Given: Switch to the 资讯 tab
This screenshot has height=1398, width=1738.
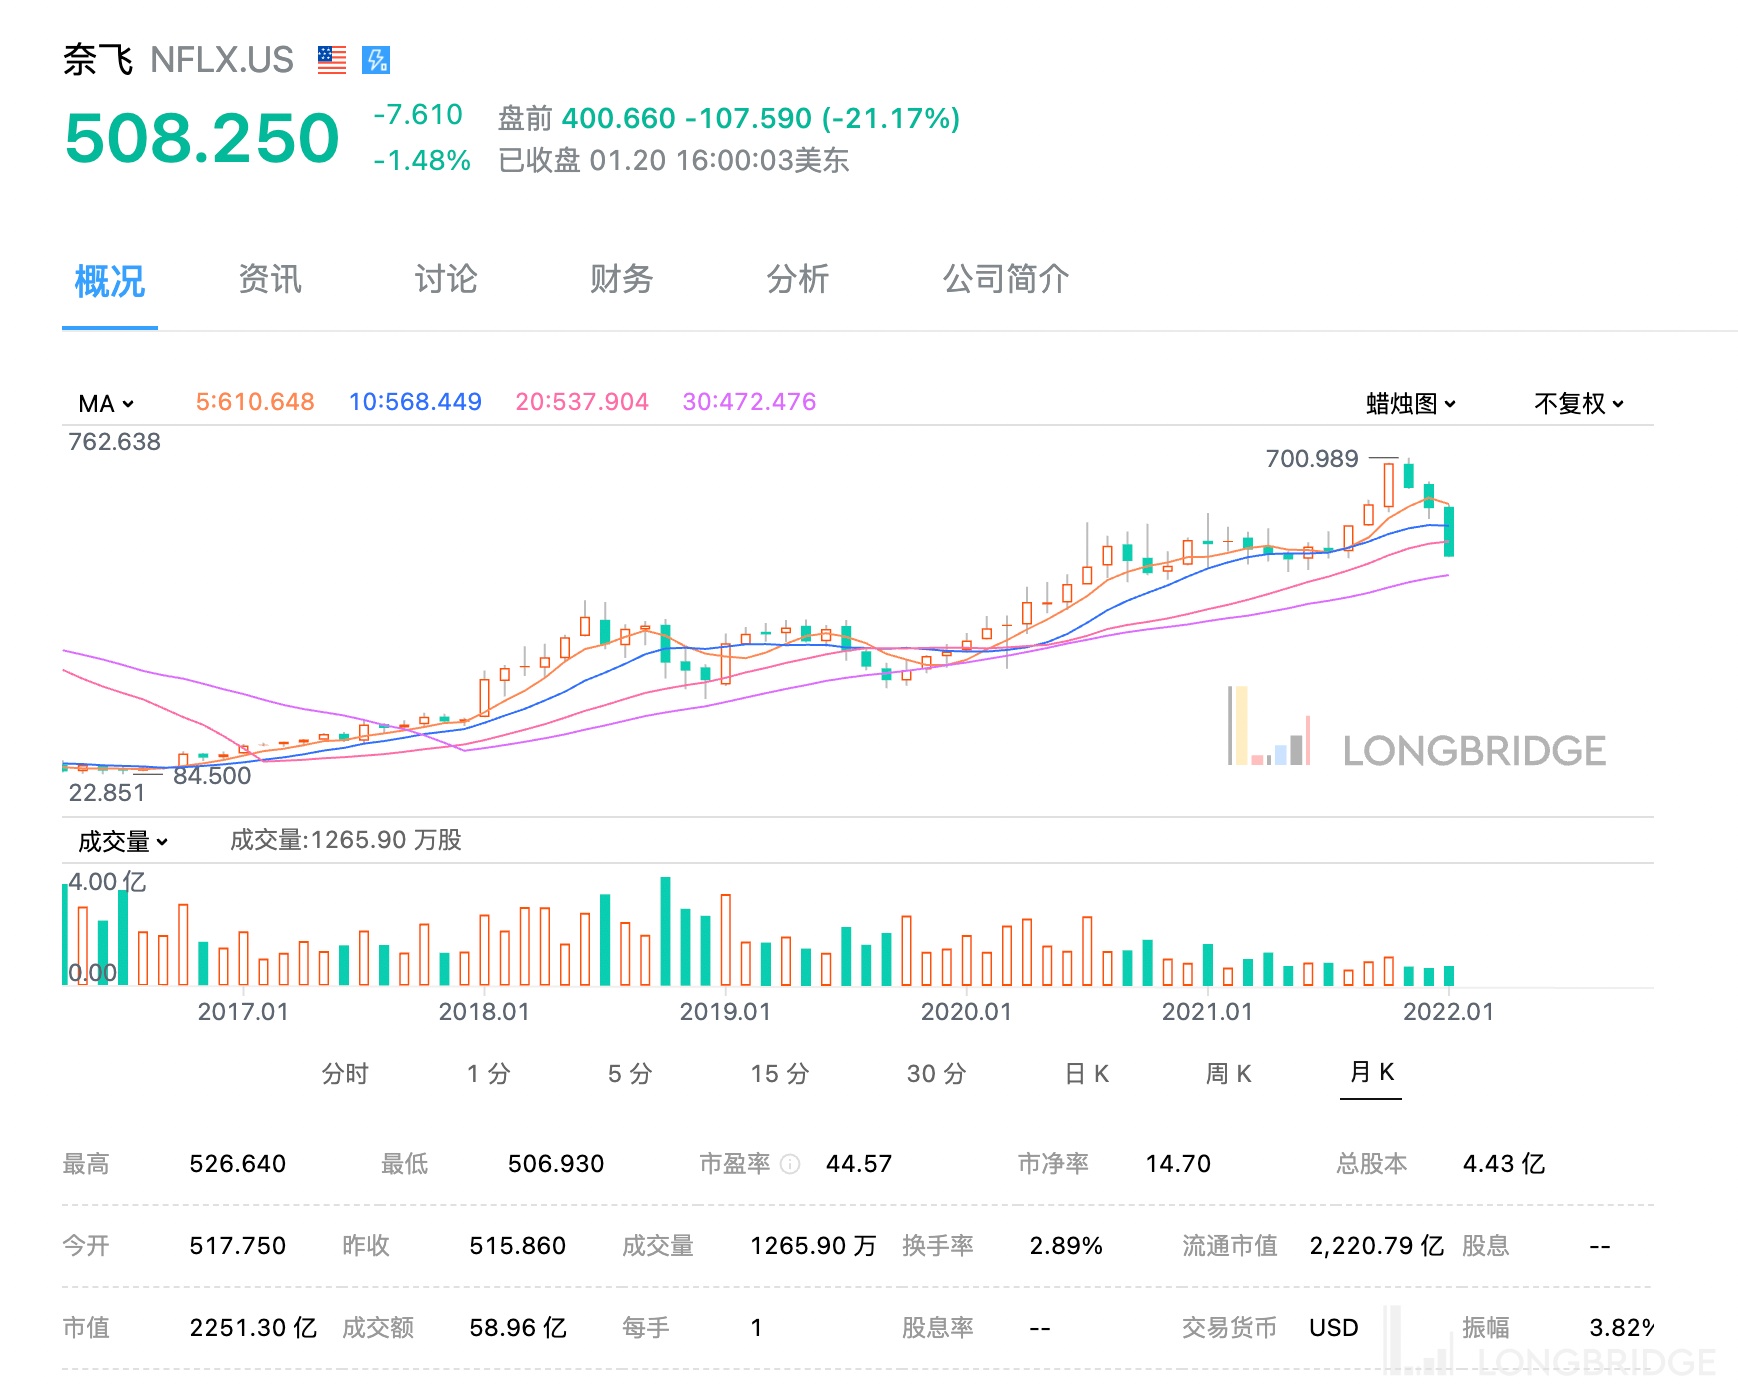Looking at the screenshot, I should coord(270,279).
